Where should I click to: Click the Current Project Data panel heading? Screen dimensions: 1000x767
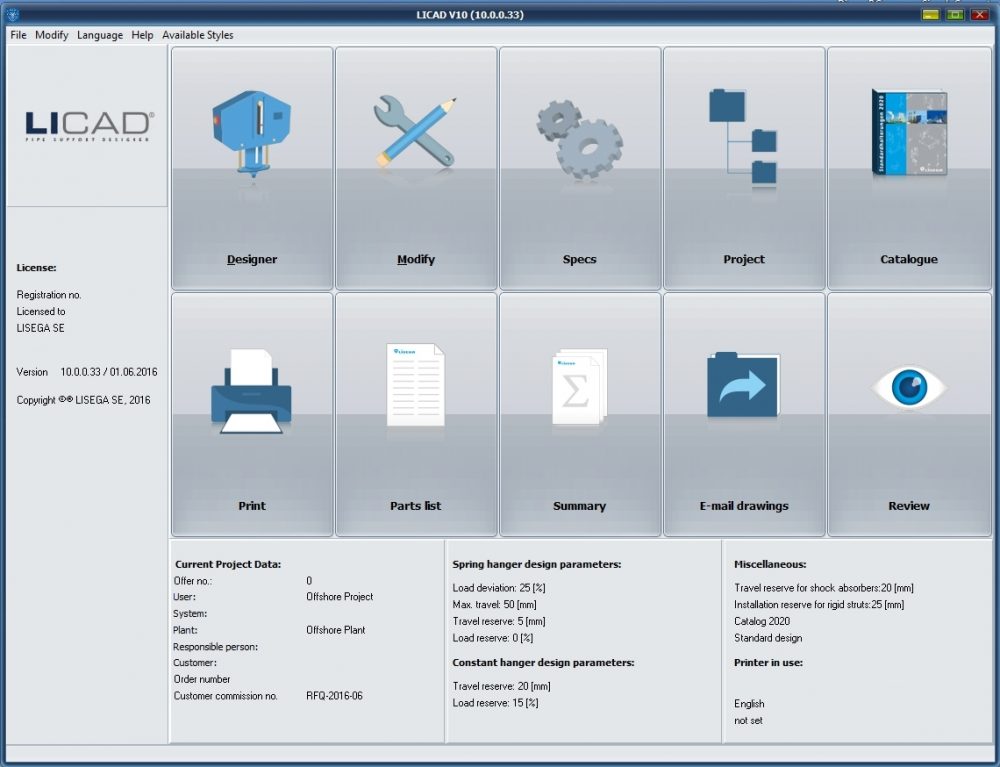point(228,564)
